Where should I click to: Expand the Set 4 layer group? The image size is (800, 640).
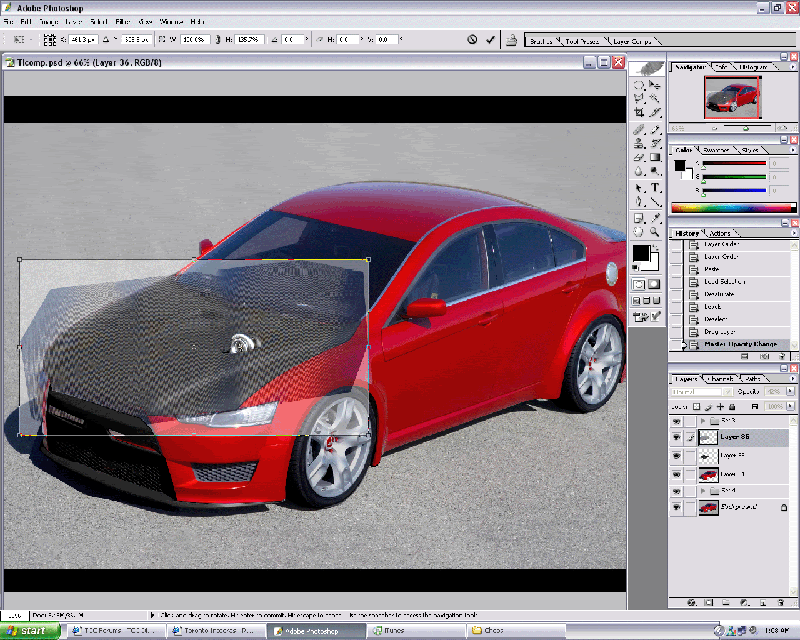(x=703, y=488)
